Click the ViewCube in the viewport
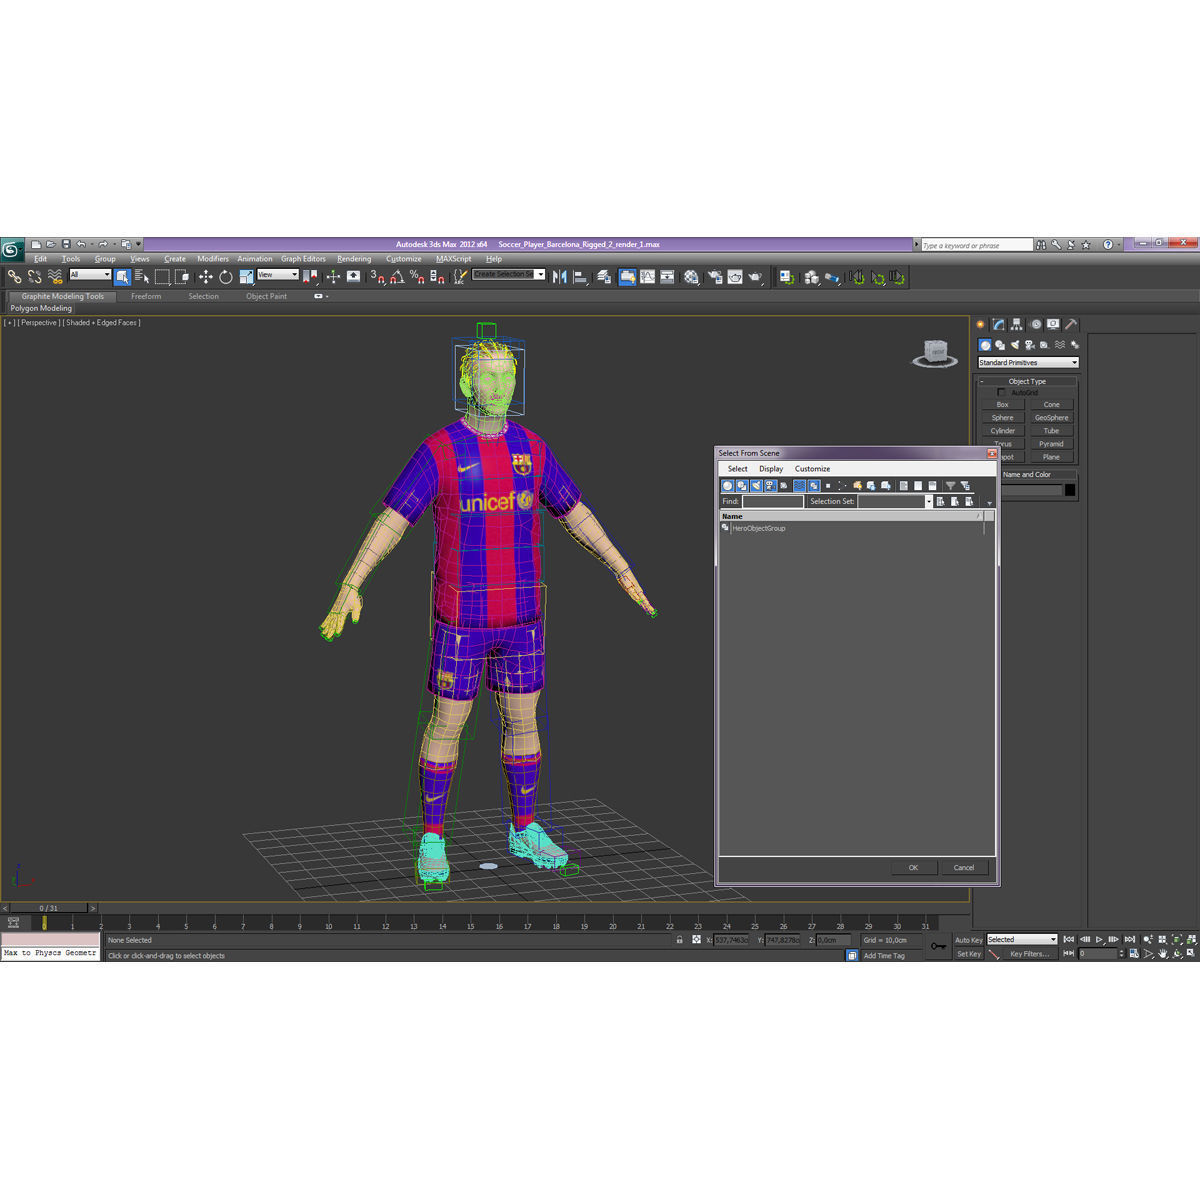 (935, 352)
